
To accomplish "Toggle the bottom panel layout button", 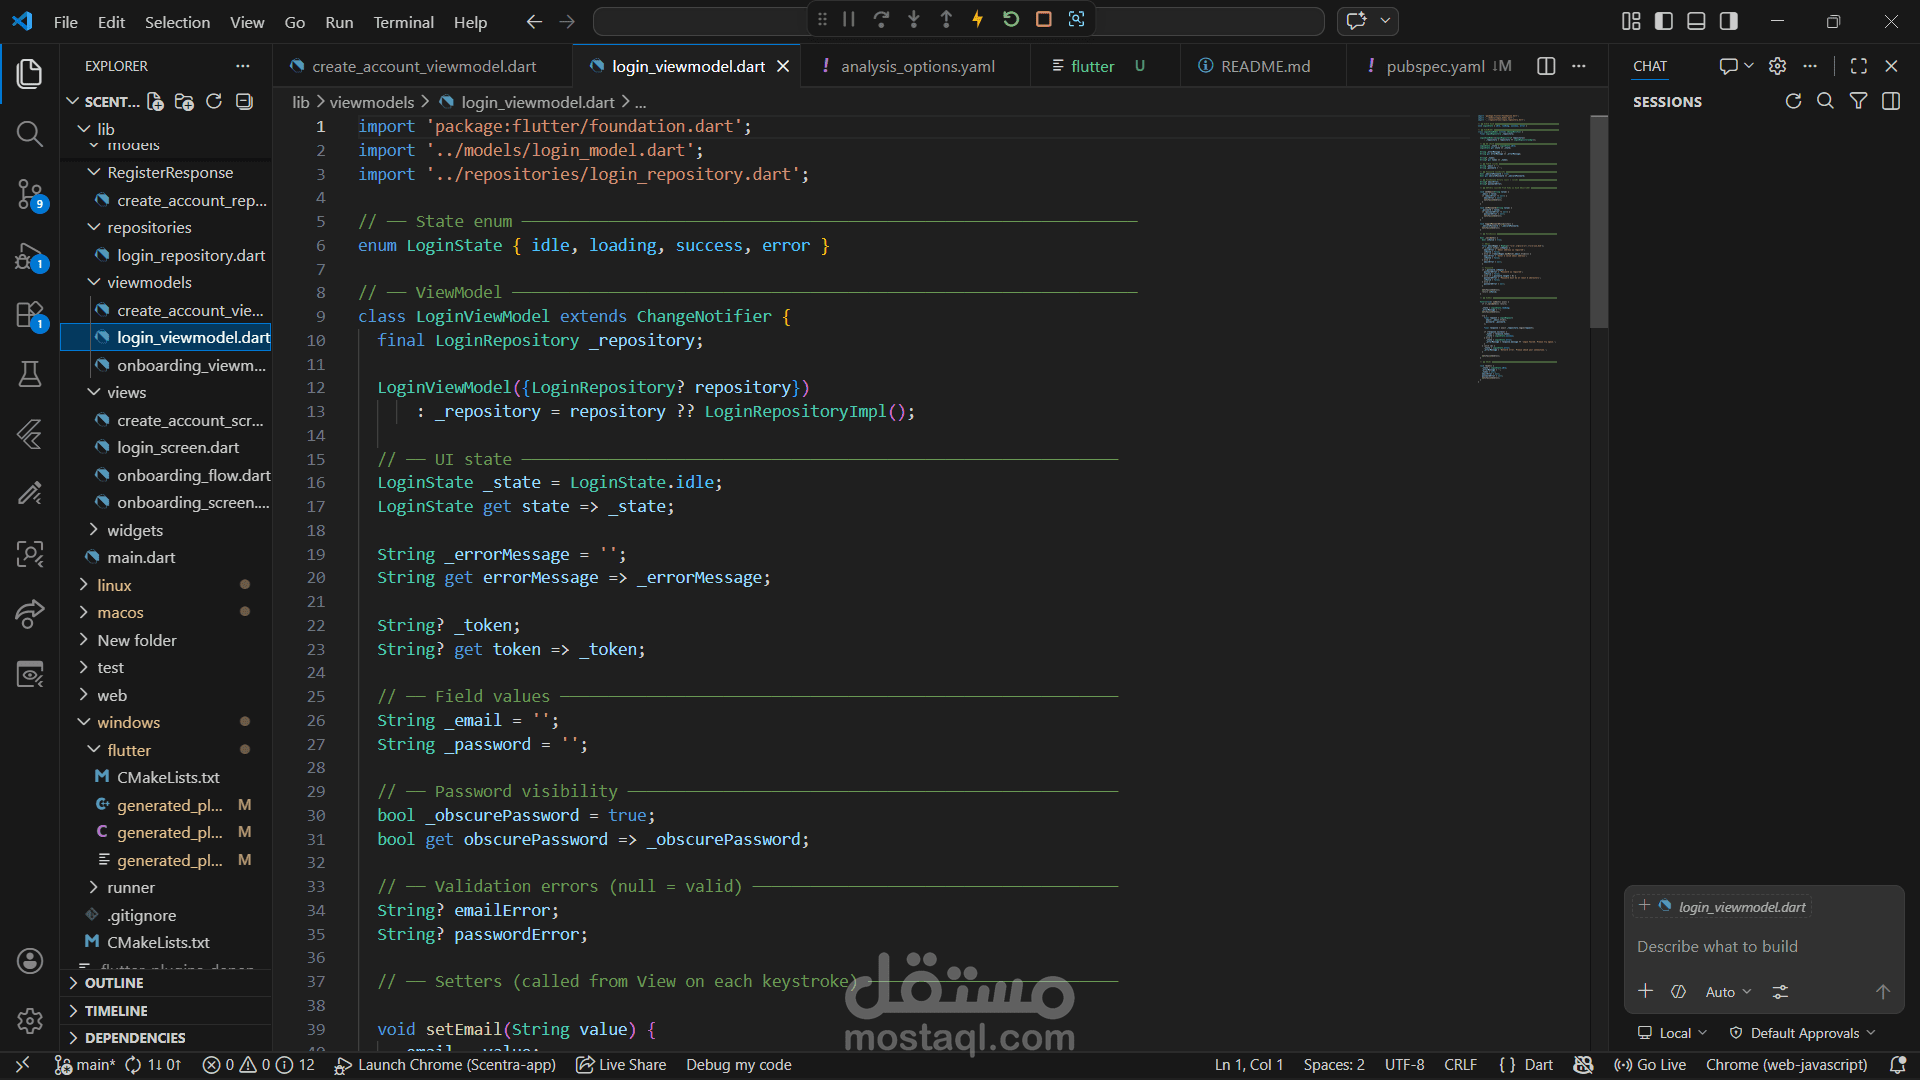I will 1696,21.
